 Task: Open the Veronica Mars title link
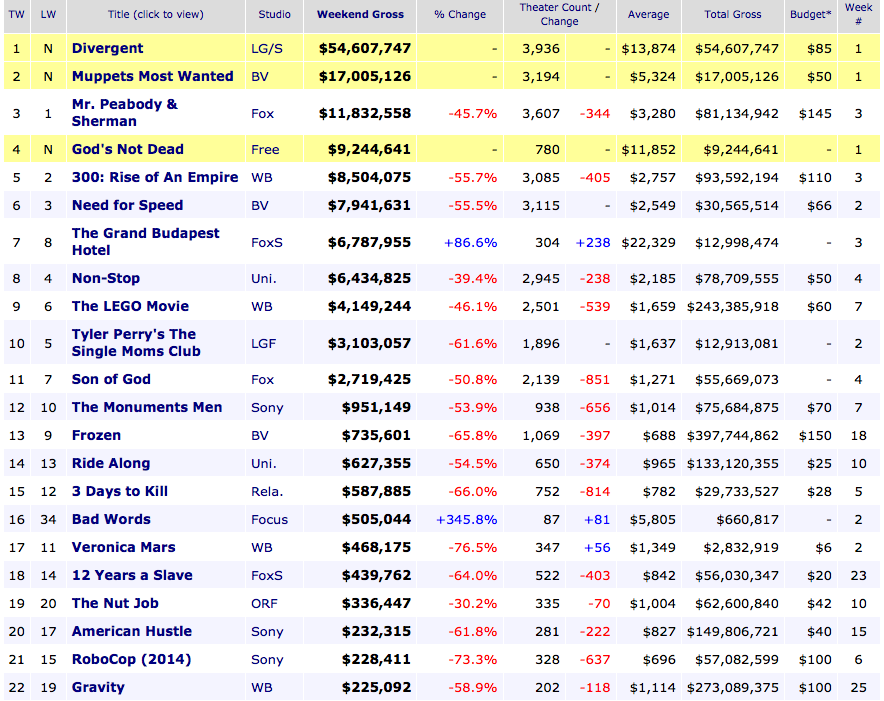(123, 547)
